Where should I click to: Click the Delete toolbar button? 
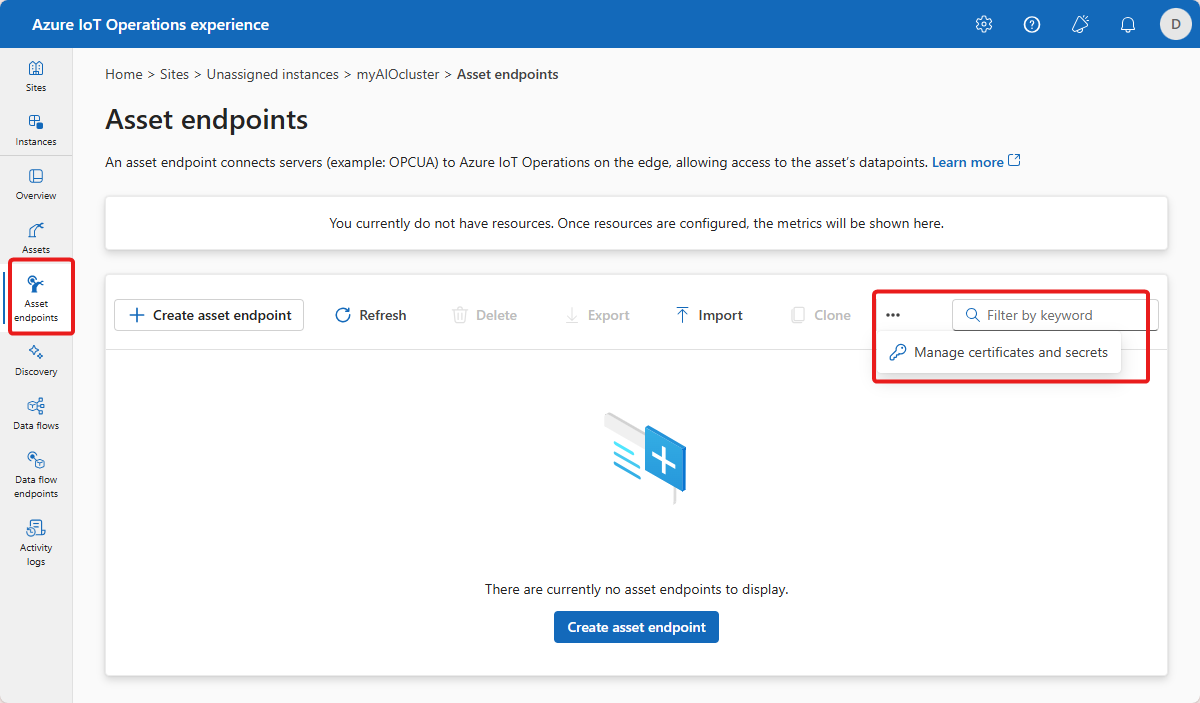[x=485, y=315]
